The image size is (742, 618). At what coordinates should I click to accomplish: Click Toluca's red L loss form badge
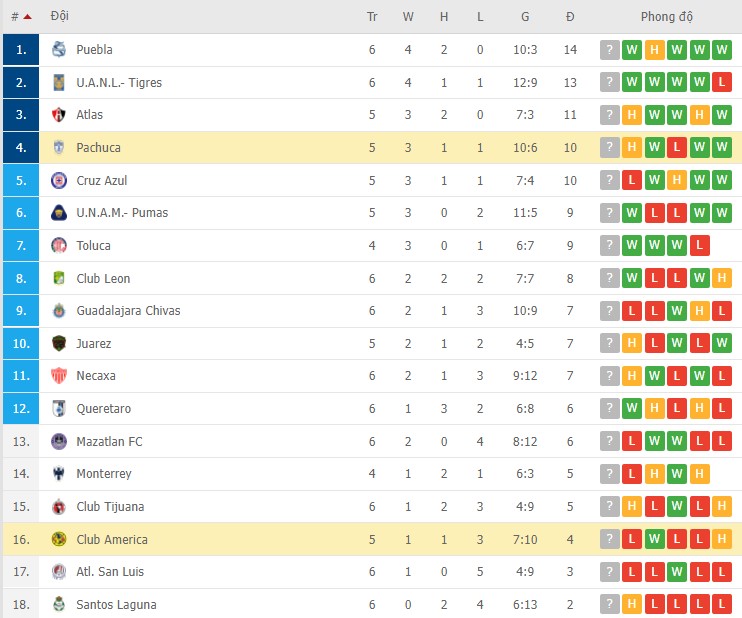(x=699, y=246)
